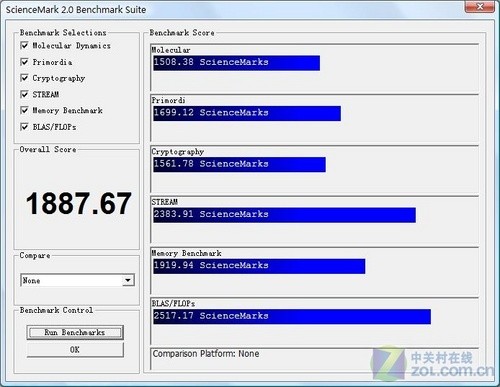The image size is (500, 387).
Task: Click the Molecular 1508.38 score bar
Action: 236,63
